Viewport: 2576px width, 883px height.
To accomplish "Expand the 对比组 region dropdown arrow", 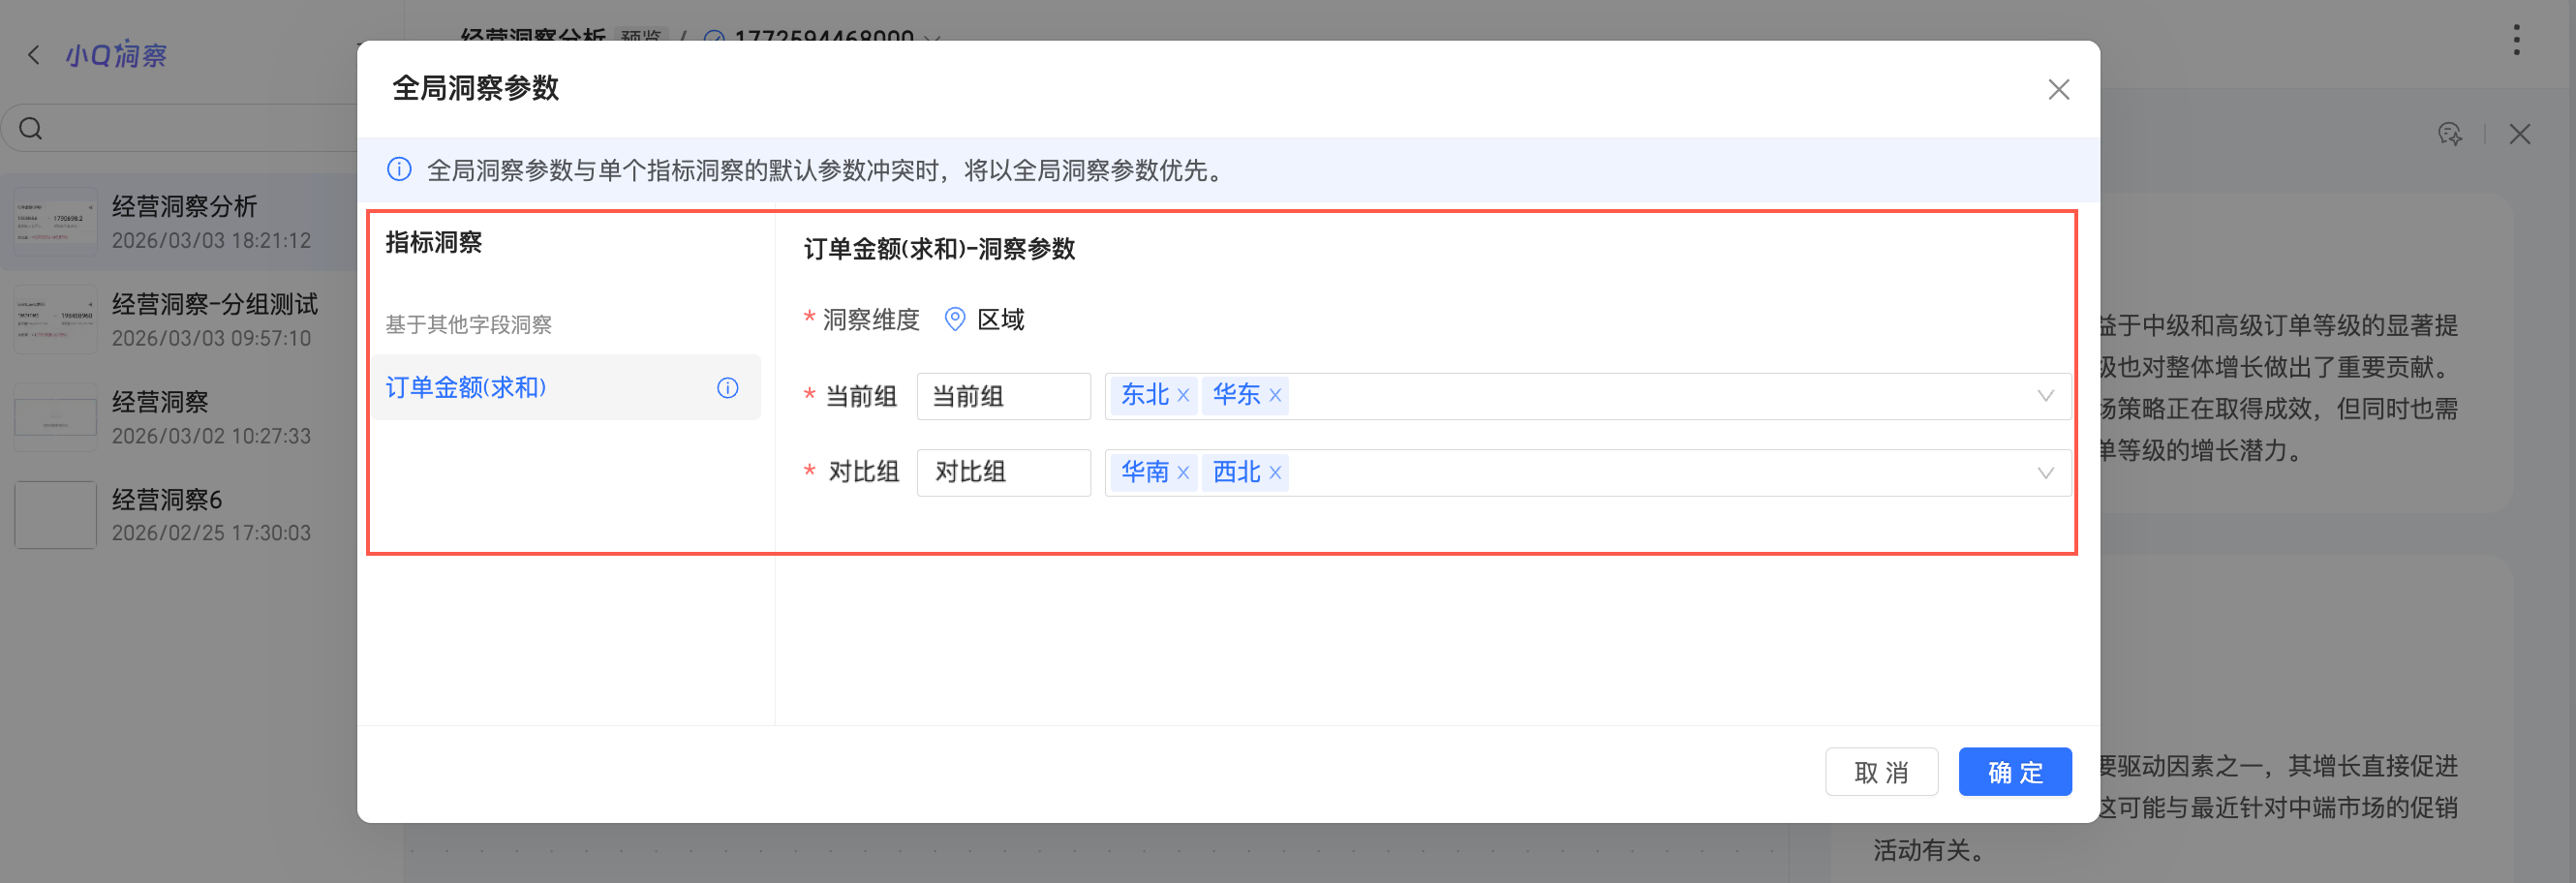I will pyautogui.click(x=2045, y=473).
